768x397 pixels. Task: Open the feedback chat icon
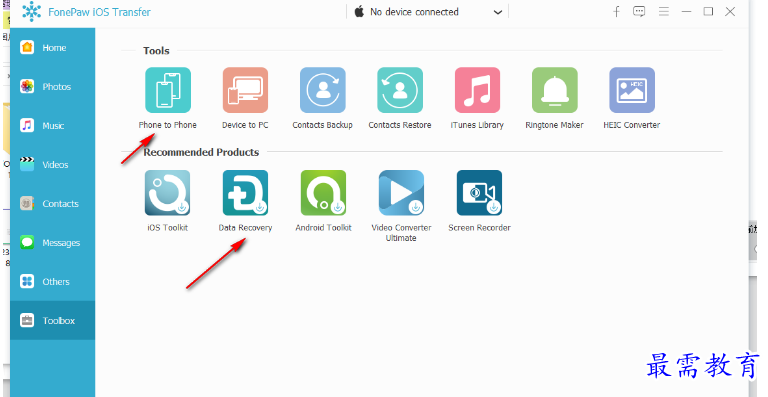tap(639, 12)
